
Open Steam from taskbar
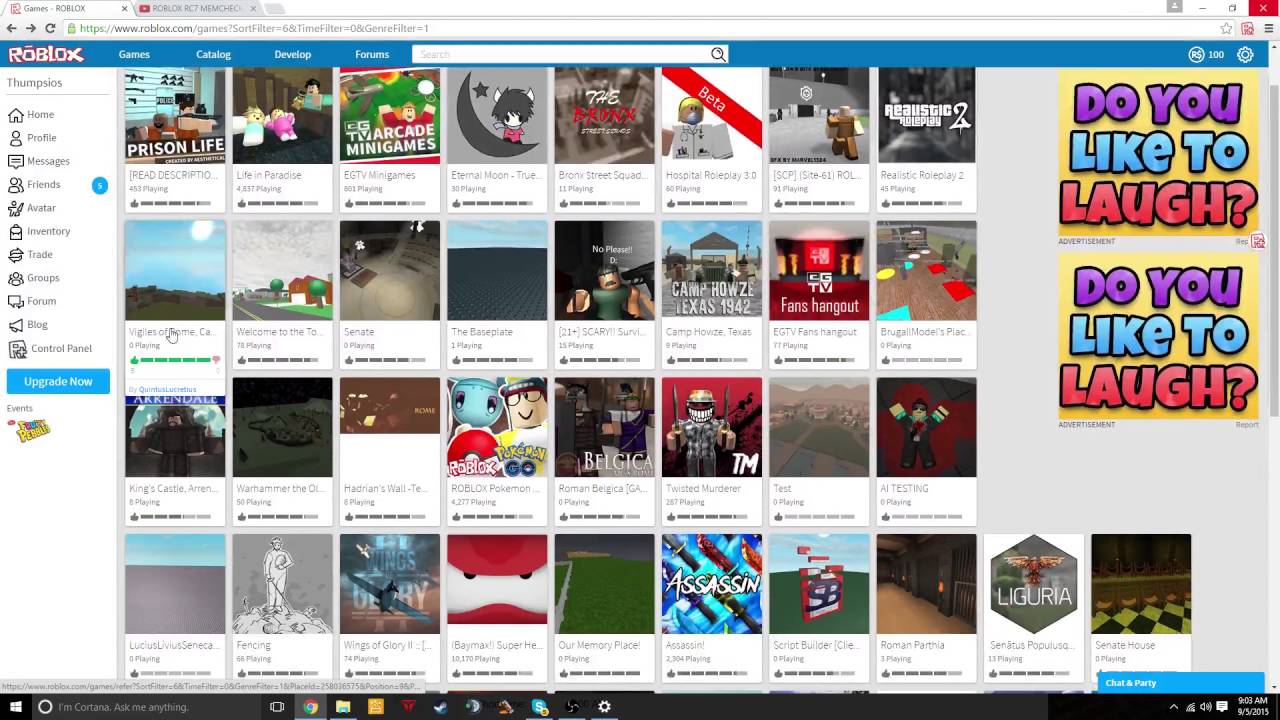click(x=441, y=706)
